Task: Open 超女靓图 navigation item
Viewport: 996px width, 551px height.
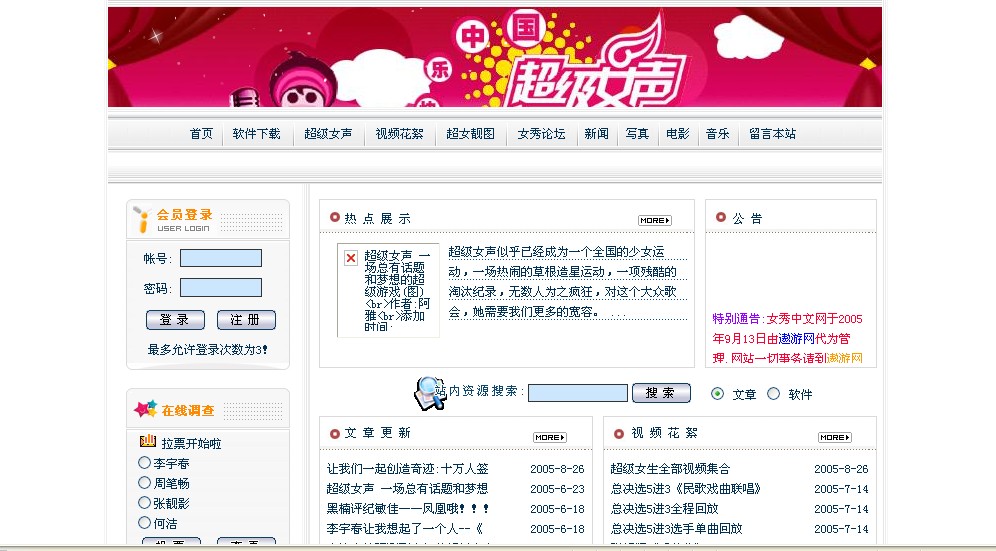Action: [470, 133]
